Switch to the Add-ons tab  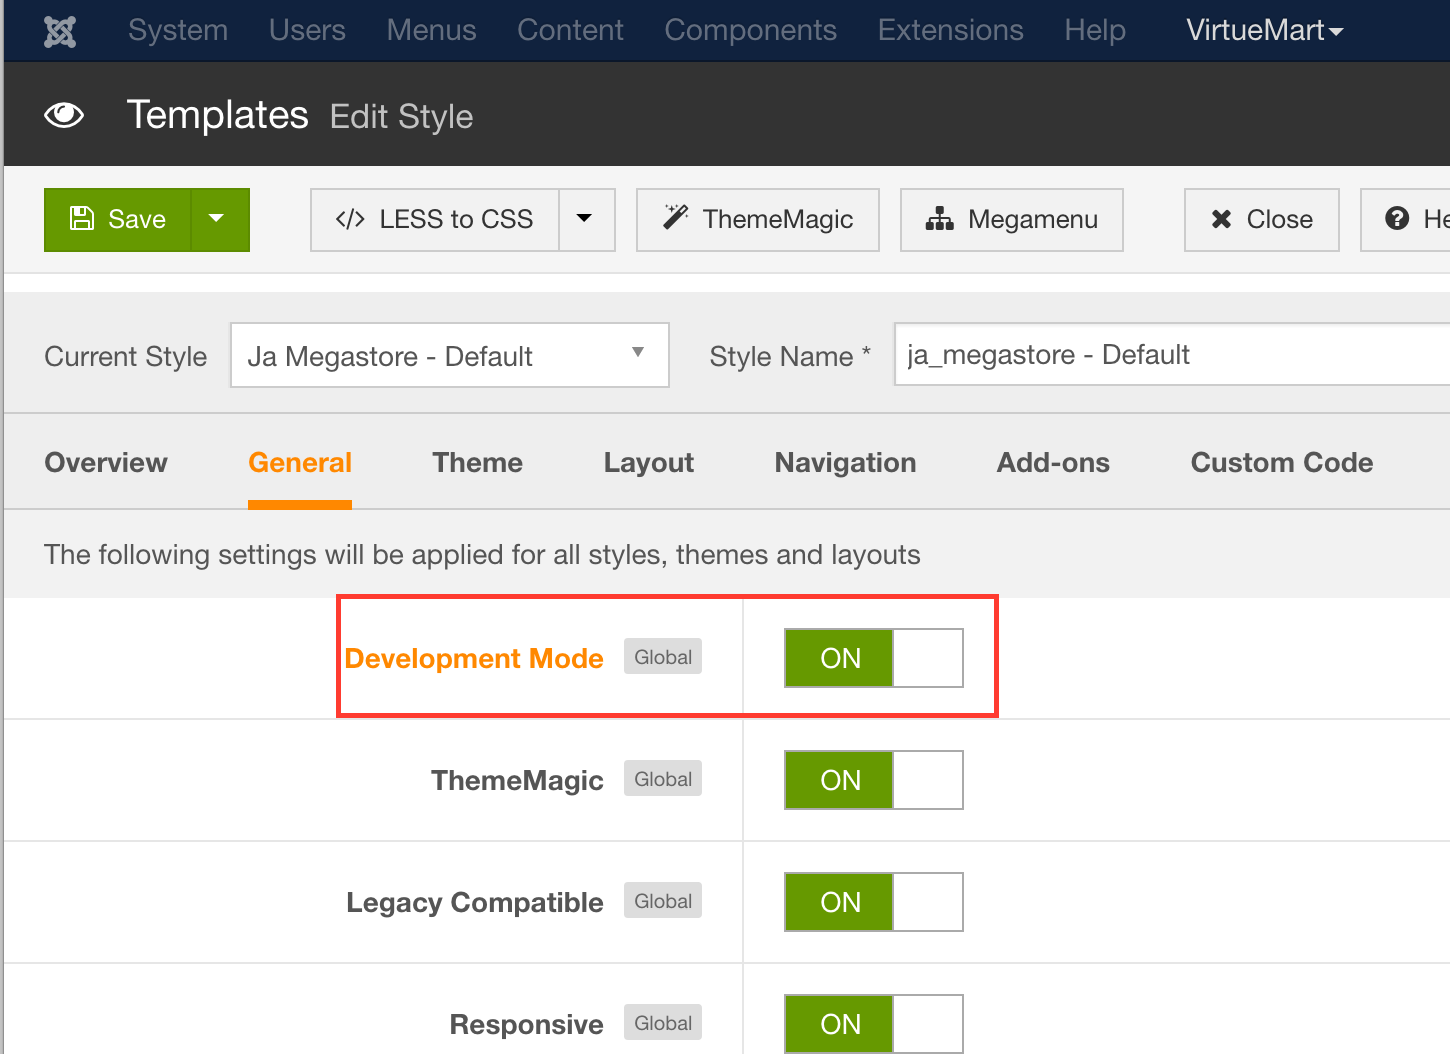point(1054,462)
